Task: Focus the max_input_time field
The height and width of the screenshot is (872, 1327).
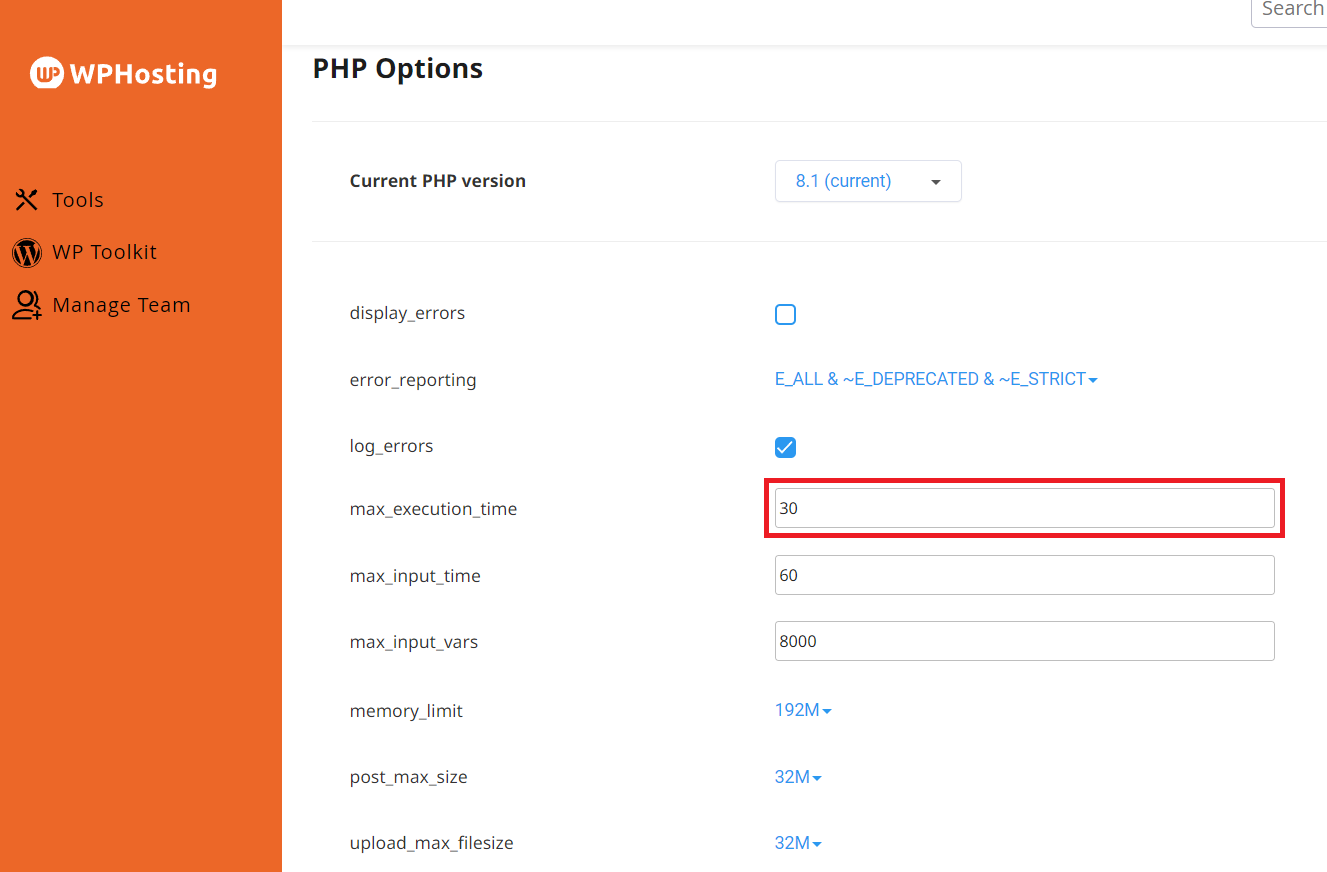Action: tap(1024, 575)
